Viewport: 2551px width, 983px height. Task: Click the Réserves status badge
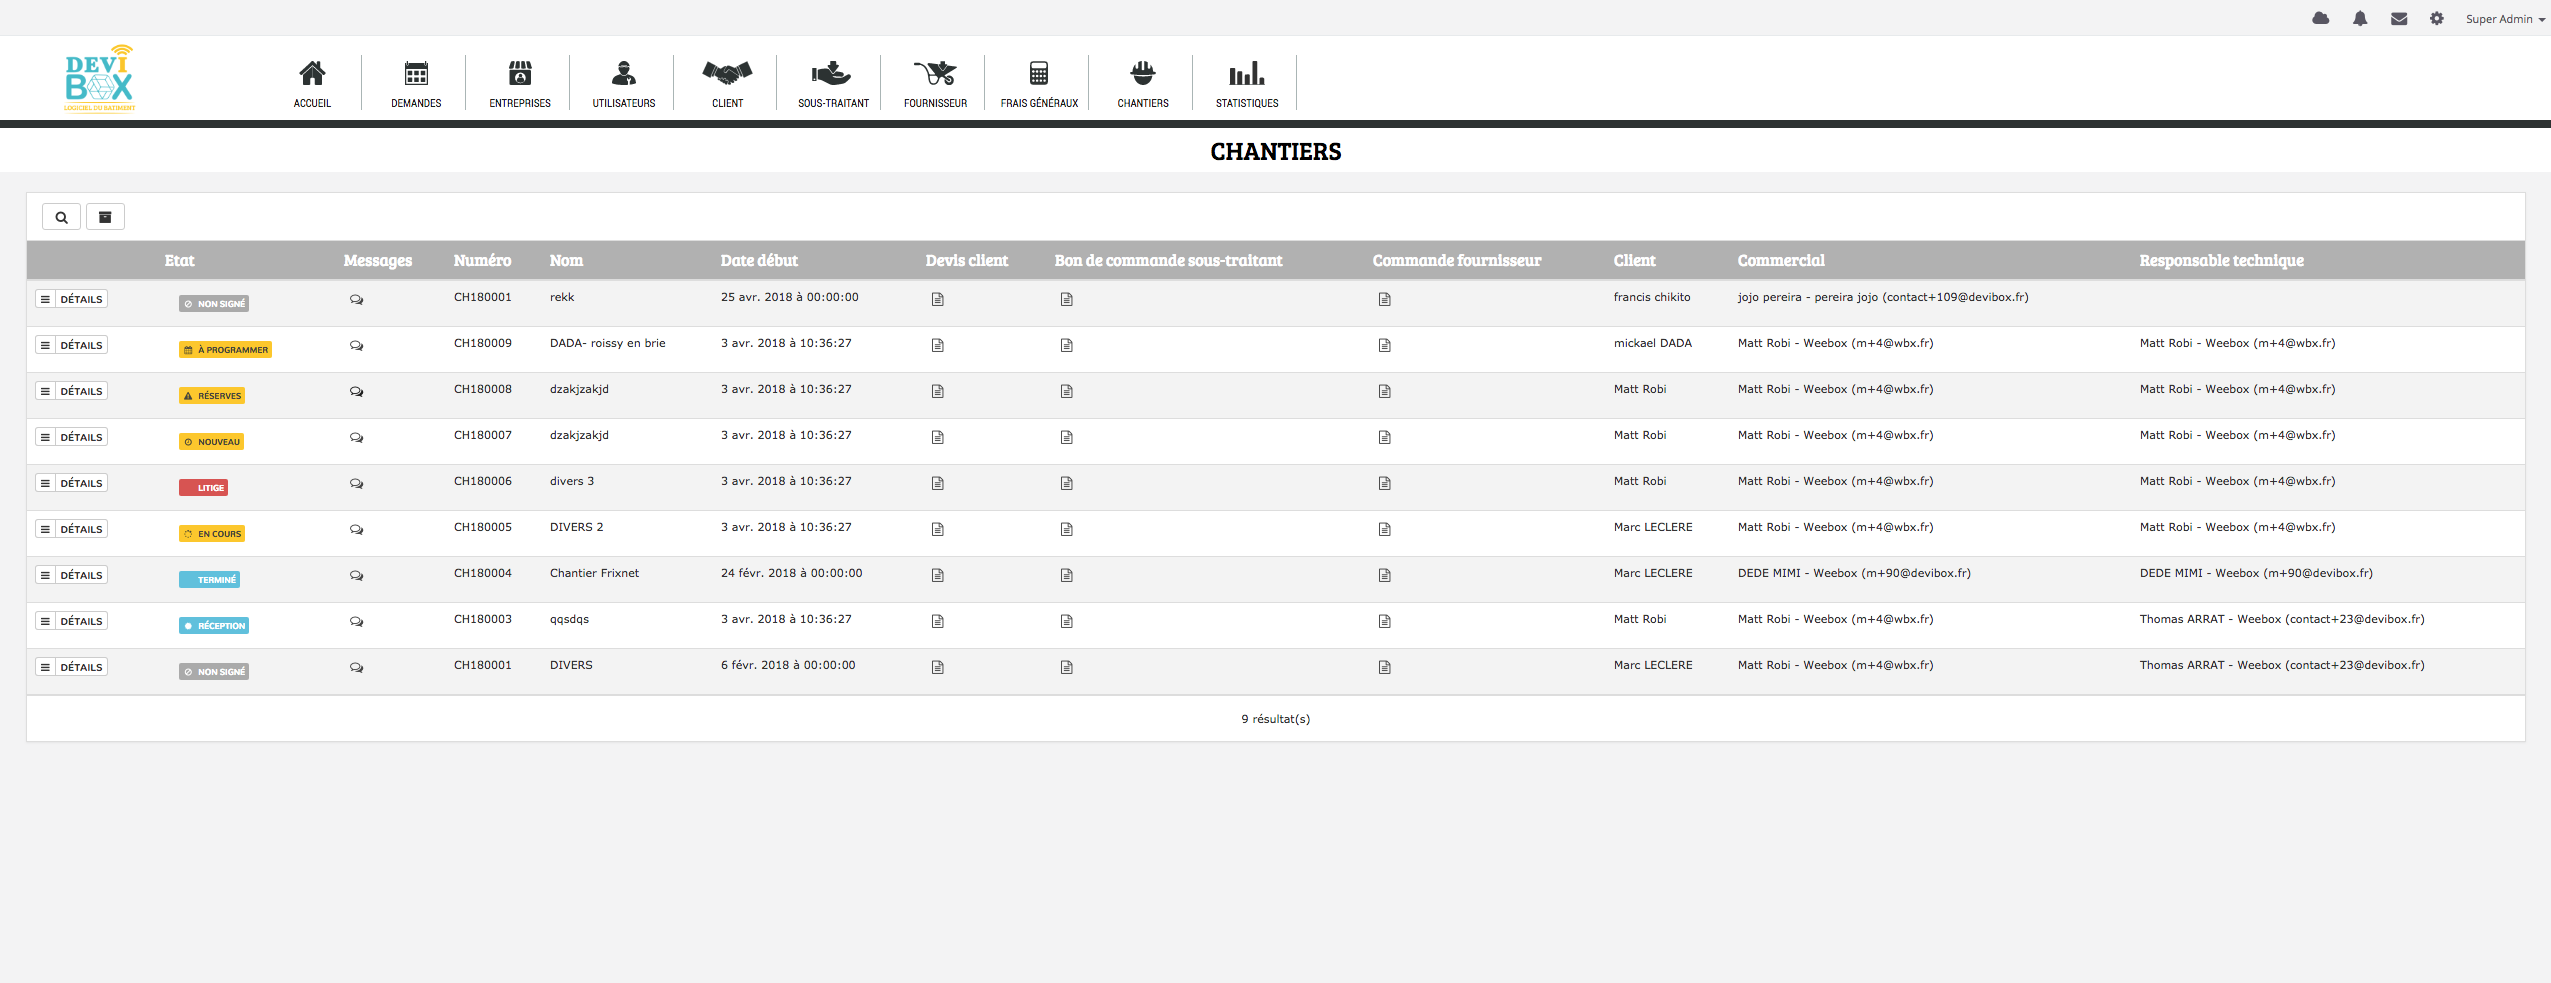[212, 396]
